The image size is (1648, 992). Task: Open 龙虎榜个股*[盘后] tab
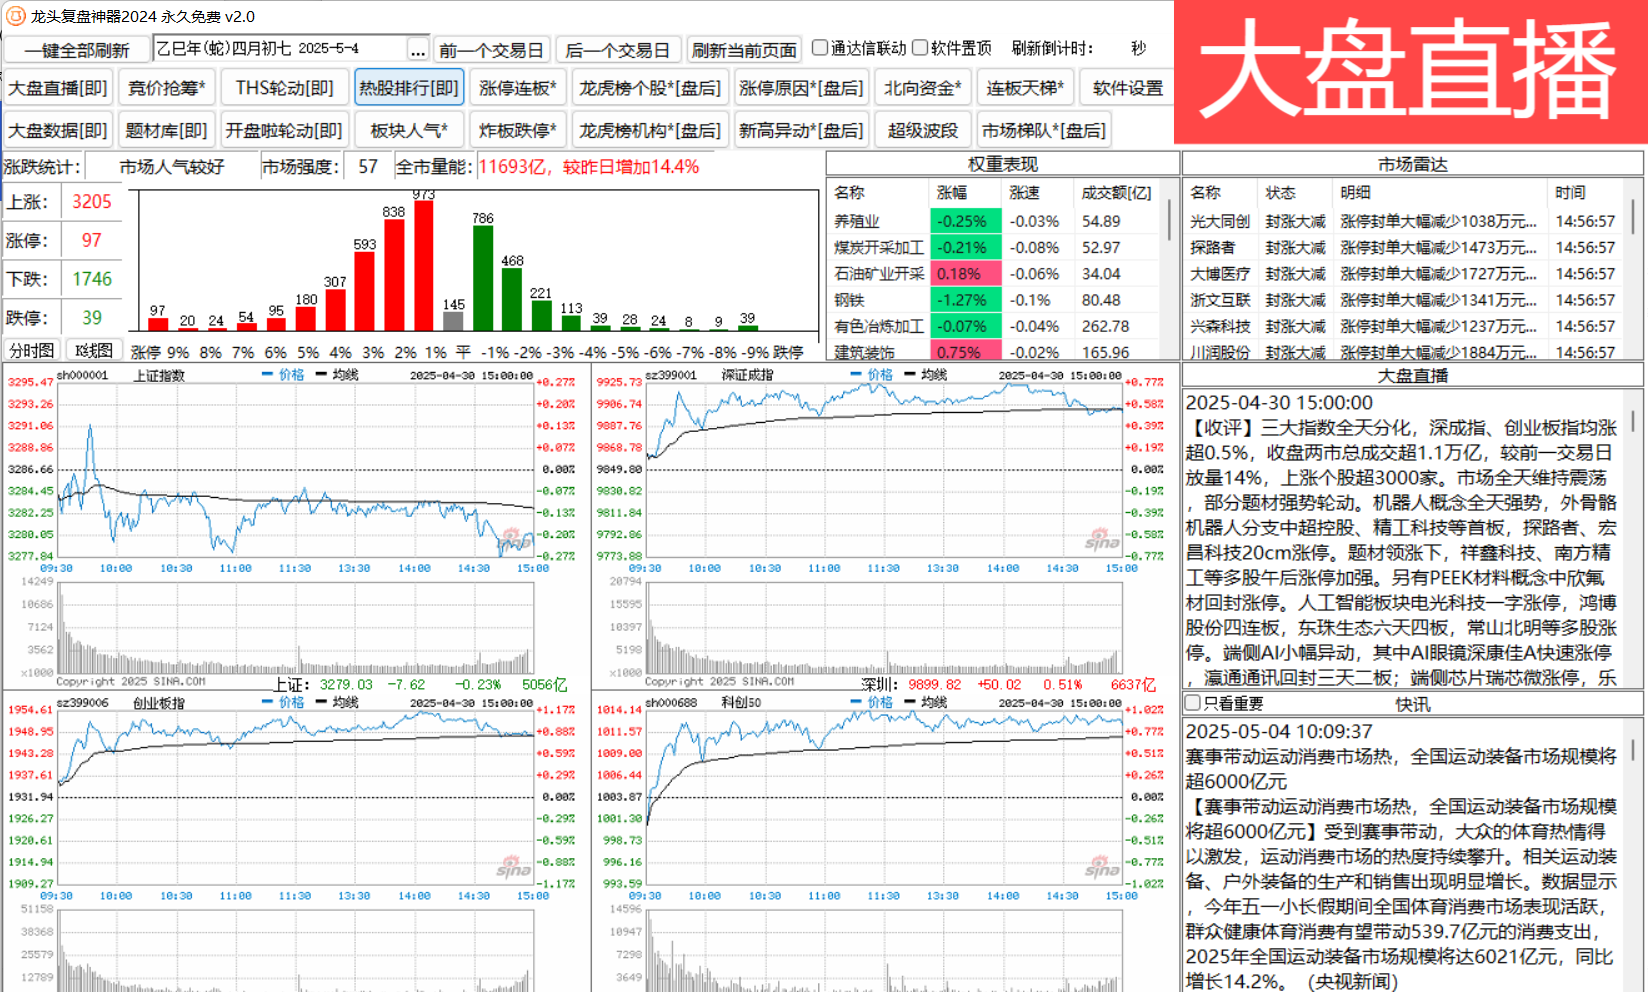650,88
